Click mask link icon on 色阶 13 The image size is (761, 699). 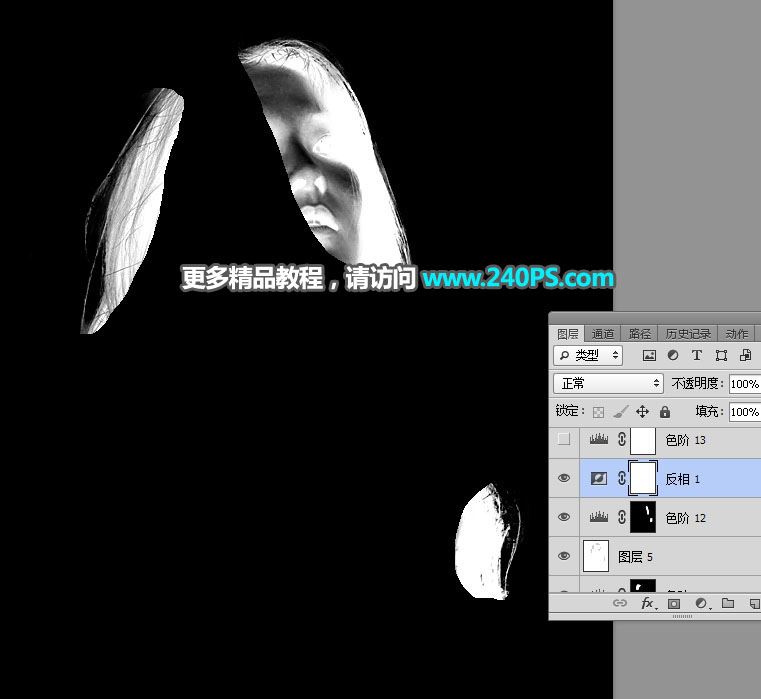pos(621,439)
